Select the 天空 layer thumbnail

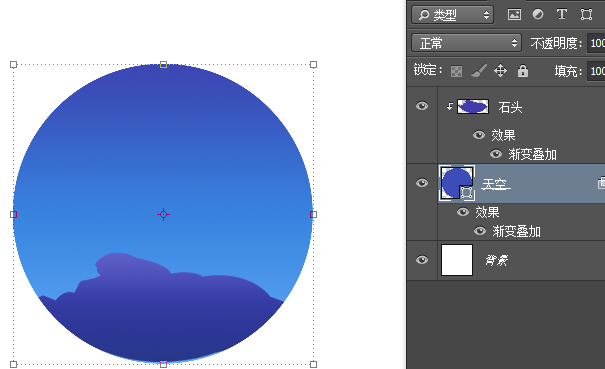tap(457, 183)
